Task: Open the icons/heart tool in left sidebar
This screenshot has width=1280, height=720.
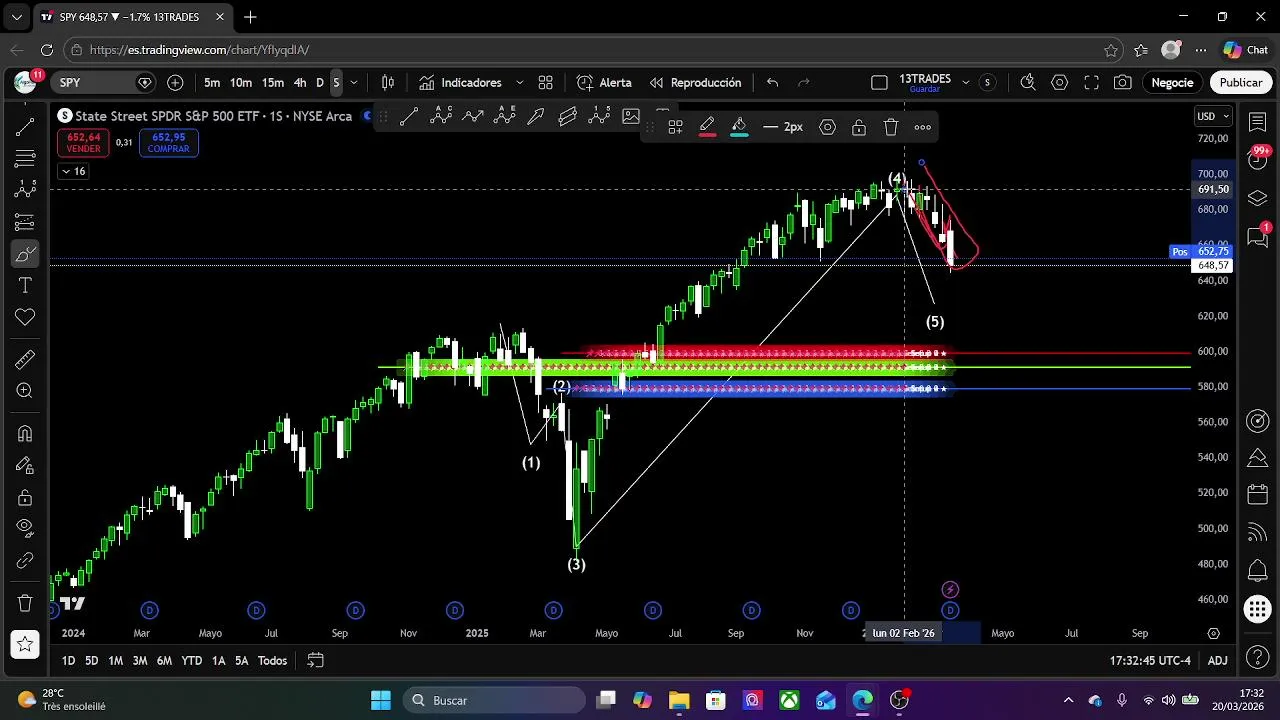Action: pyautogui.click(x=25, y=318)
